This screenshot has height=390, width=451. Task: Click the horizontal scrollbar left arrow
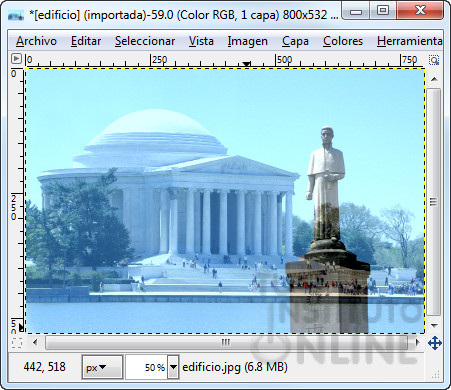click(x=35, y=342)
